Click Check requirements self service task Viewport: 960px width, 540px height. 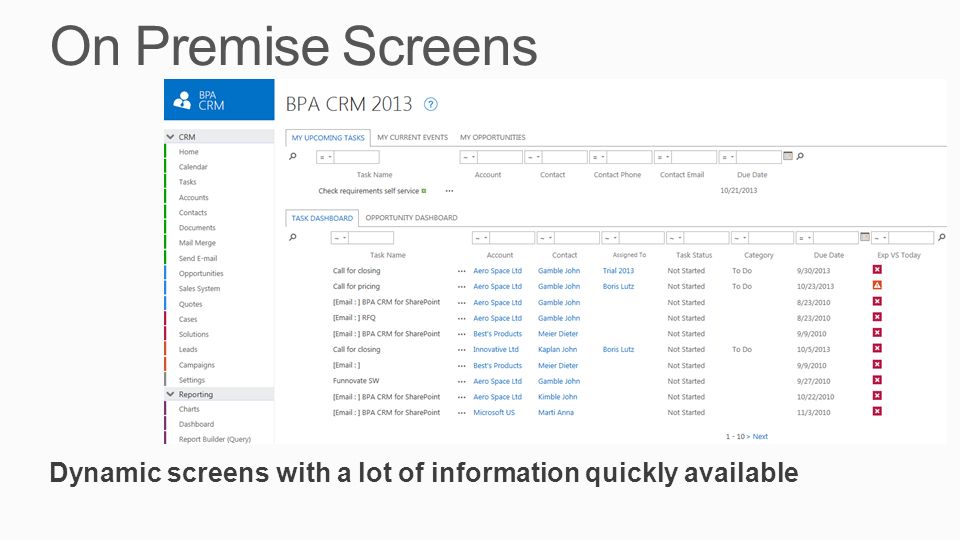(x=369, y=191)
